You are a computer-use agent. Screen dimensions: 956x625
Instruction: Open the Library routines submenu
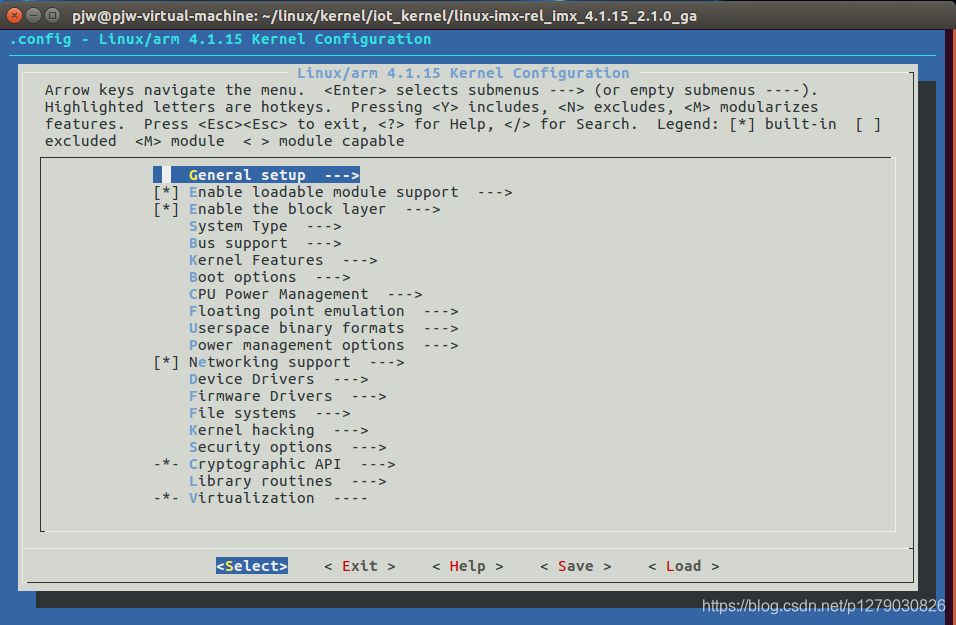pyautogui.click(x=287, y=482)
